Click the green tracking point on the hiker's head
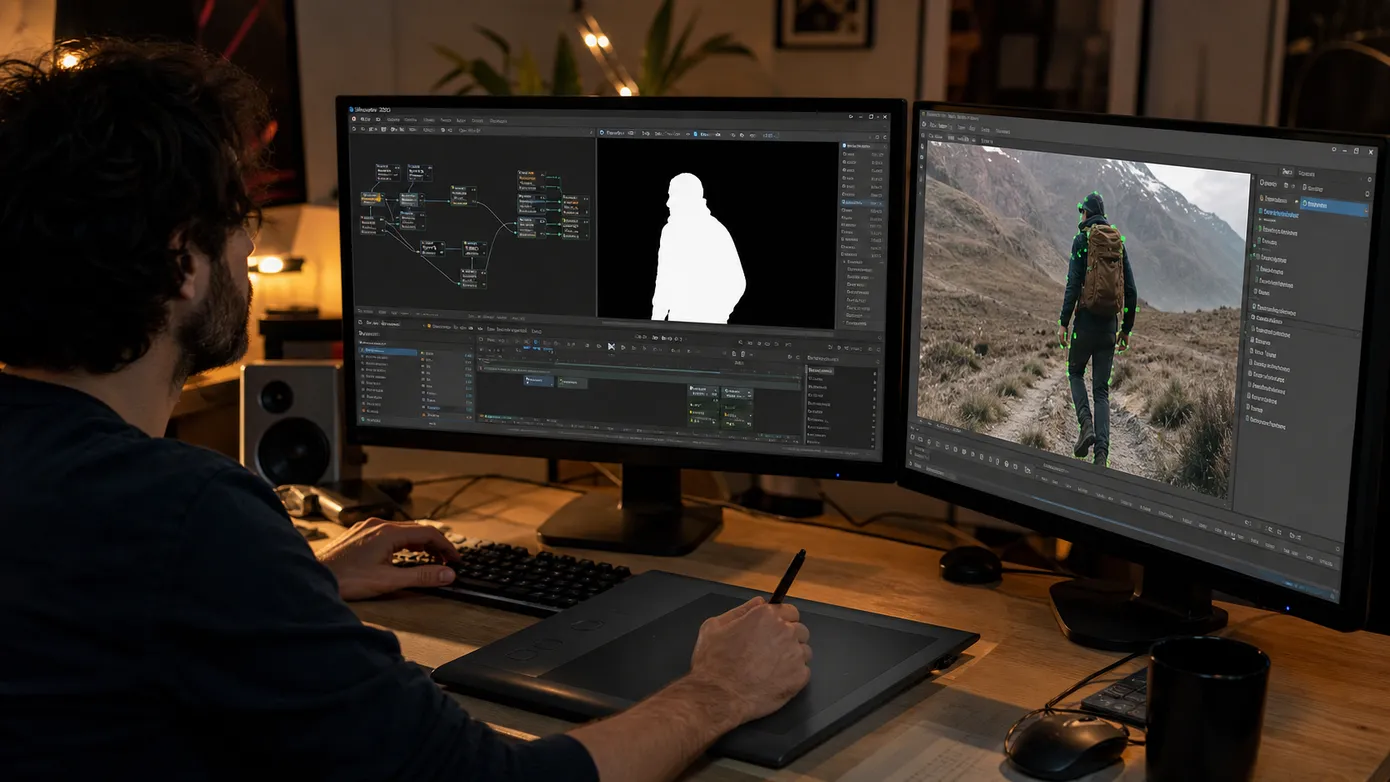The width and height of the screenshot is (1390, 782). coord(1095,193)
